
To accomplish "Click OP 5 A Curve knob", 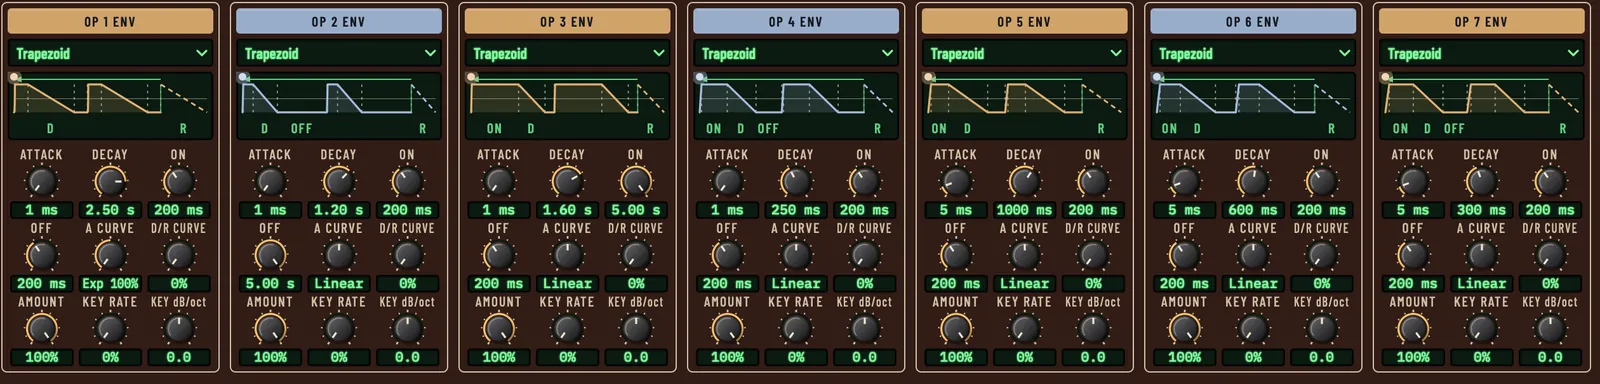I will coord(1024,255).
